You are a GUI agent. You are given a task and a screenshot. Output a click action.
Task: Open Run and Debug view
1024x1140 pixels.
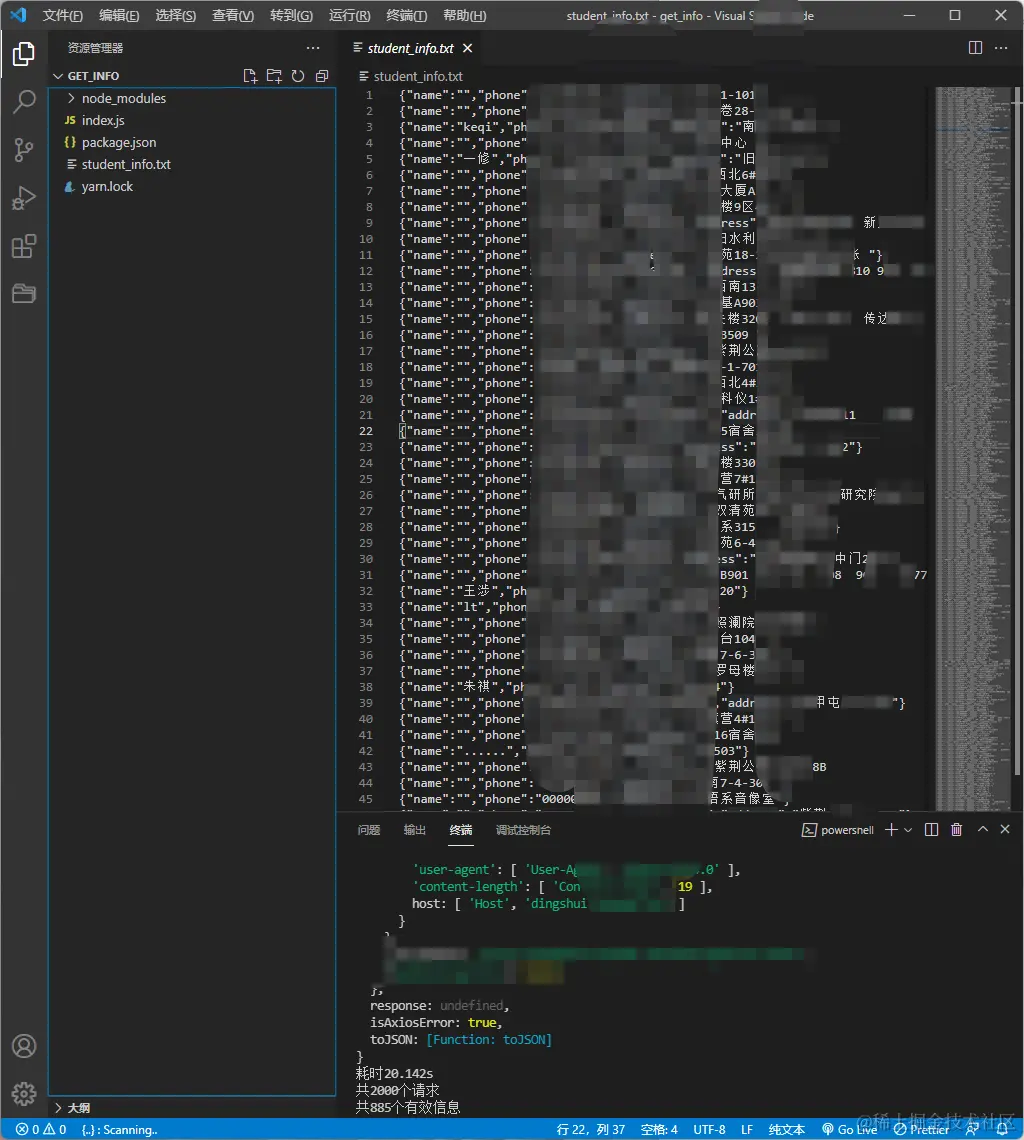tap(23, 198)
